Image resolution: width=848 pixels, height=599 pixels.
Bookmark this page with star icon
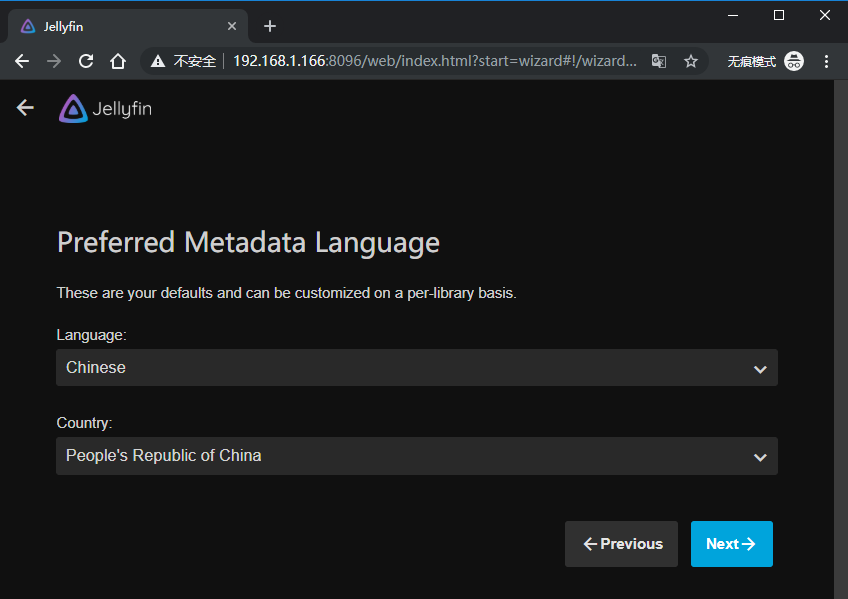click(x=690, y=61)
